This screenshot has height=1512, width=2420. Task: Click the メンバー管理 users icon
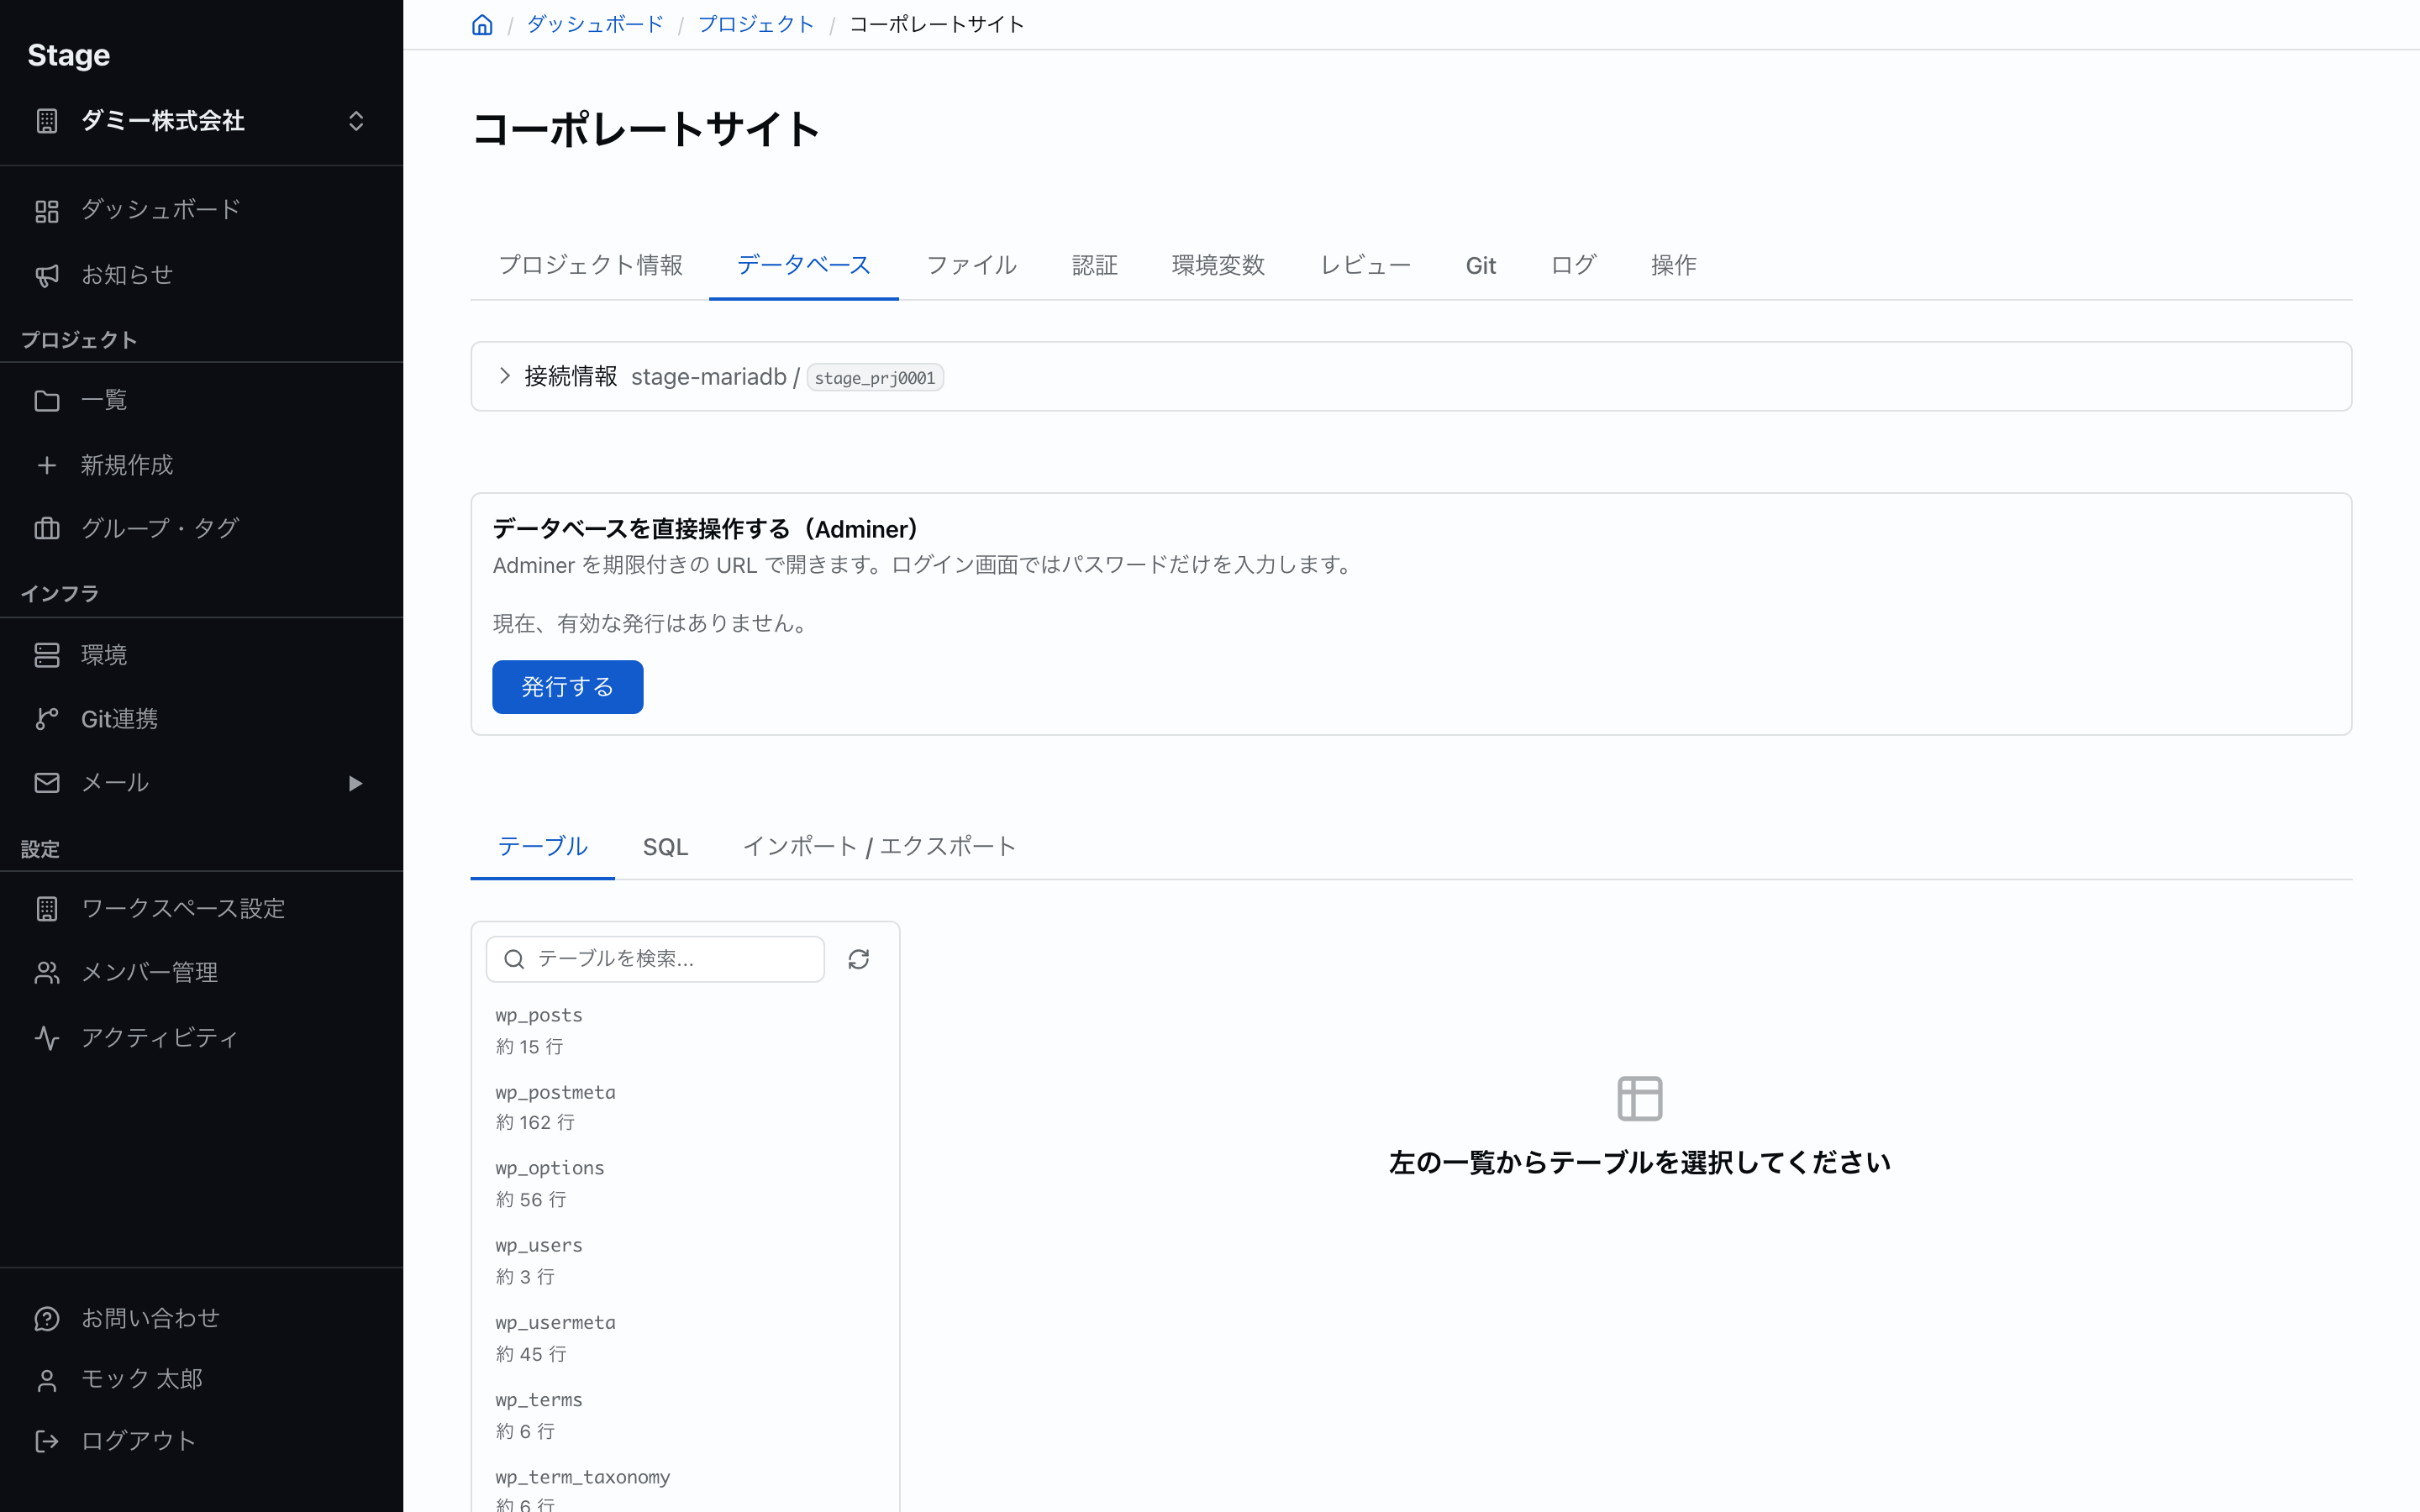point(47,973)
